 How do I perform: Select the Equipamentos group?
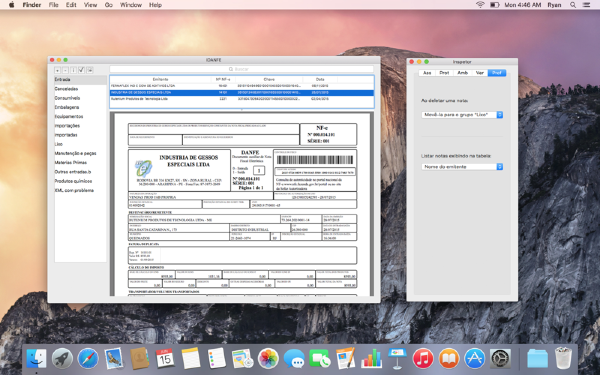[80, 116]
